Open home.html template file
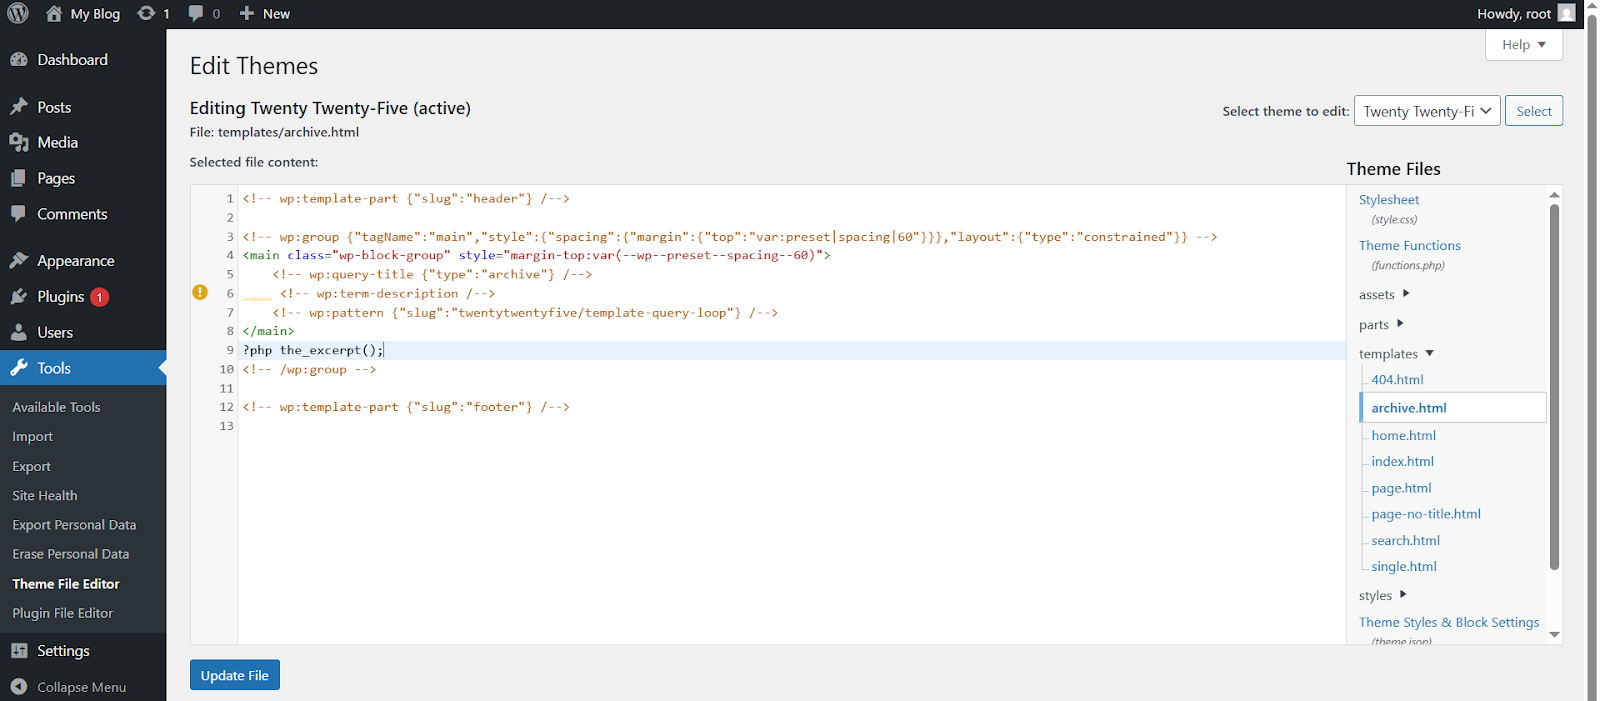 pyautogui.click(x=1404, y=435)
